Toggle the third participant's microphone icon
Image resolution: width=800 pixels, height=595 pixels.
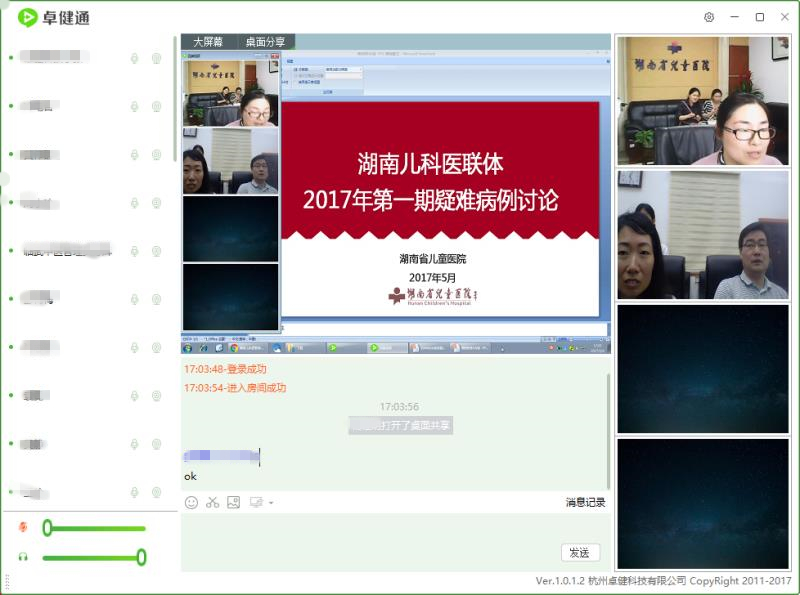coord(134,155)
